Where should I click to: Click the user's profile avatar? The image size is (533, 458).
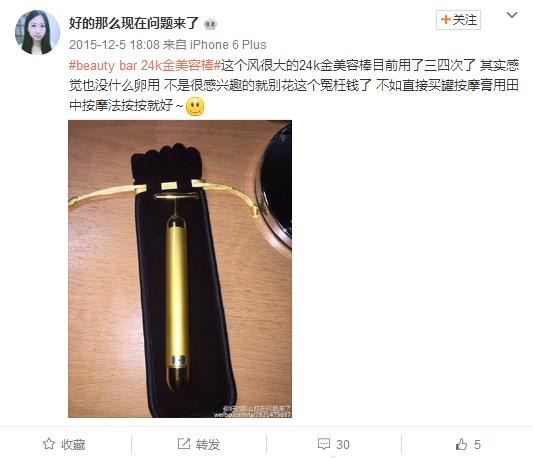click(37, 32)
